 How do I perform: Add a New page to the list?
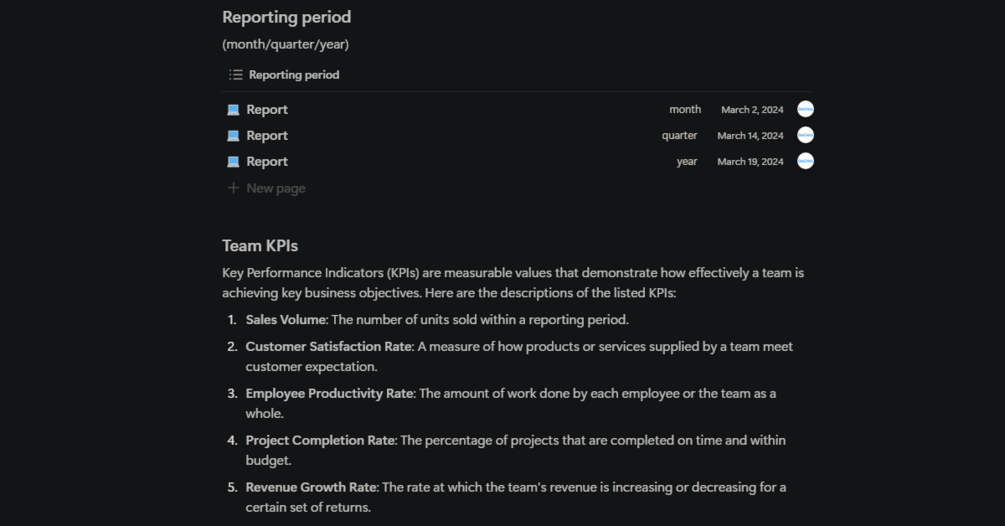(276, 188)
